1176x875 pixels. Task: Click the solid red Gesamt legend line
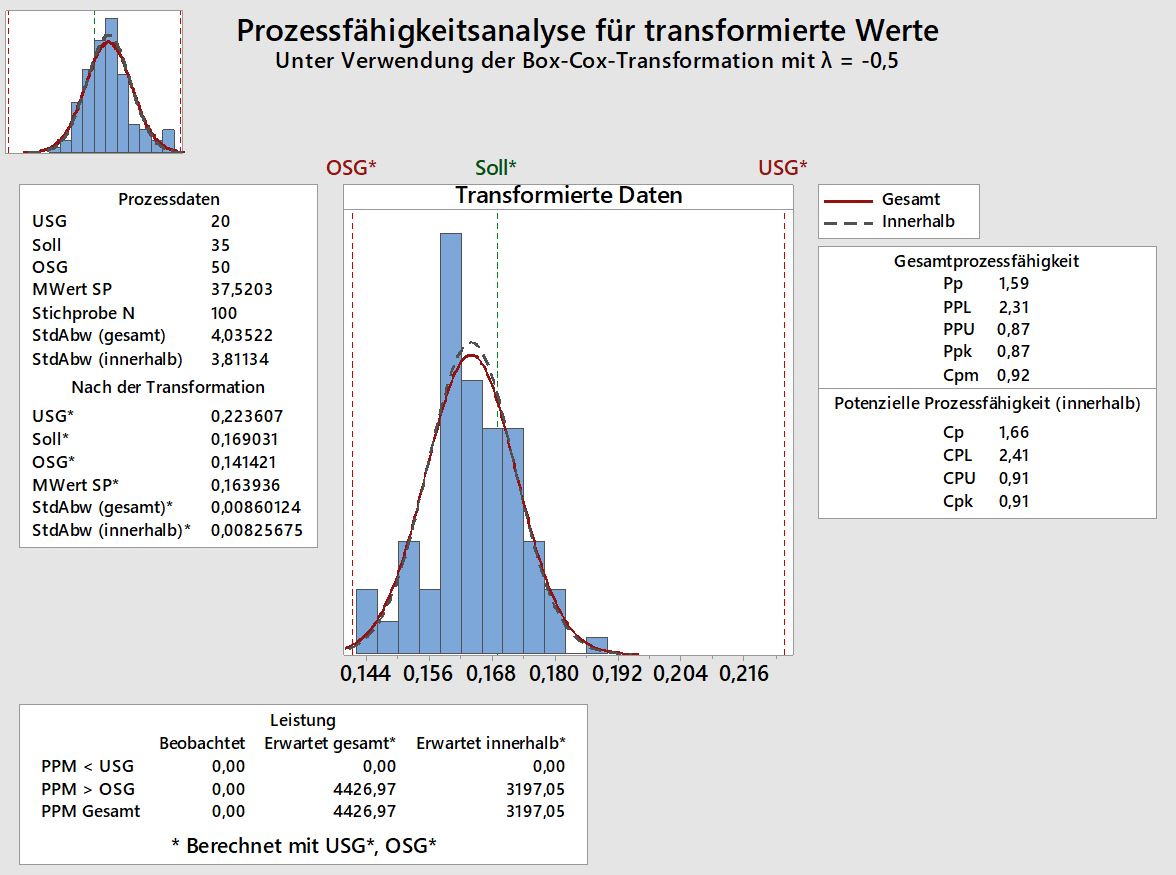[850, 200]
